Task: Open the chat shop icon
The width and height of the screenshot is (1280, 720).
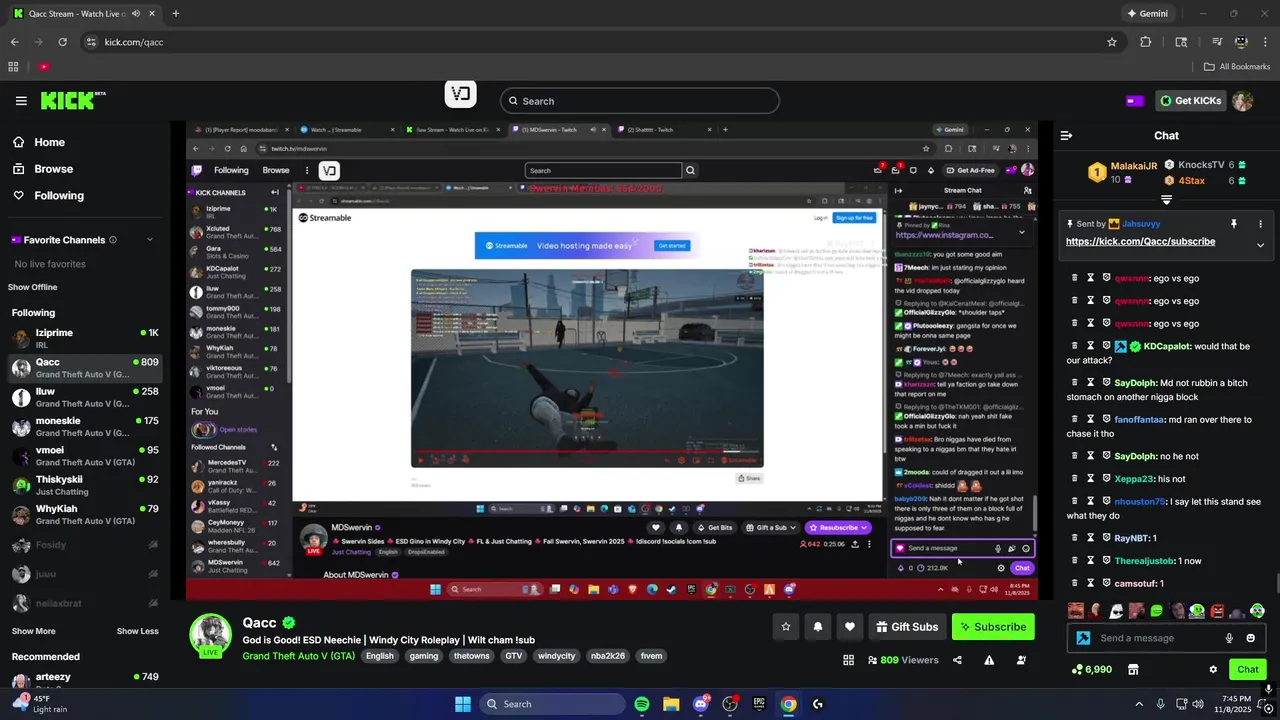Action: point(1133,669)
